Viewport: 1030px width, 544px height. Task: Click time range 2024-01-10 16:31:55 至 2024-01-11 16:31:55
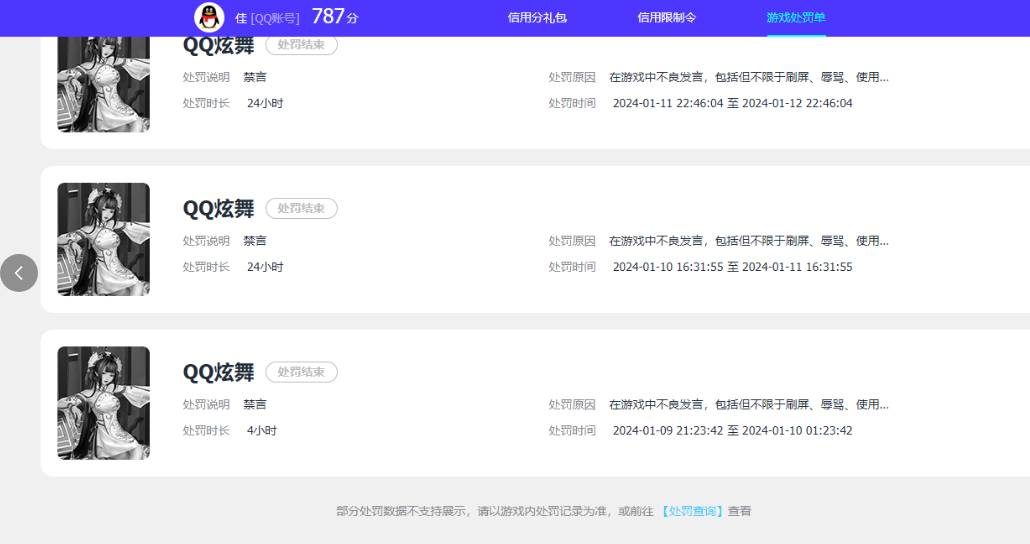[x=732, y=267]
